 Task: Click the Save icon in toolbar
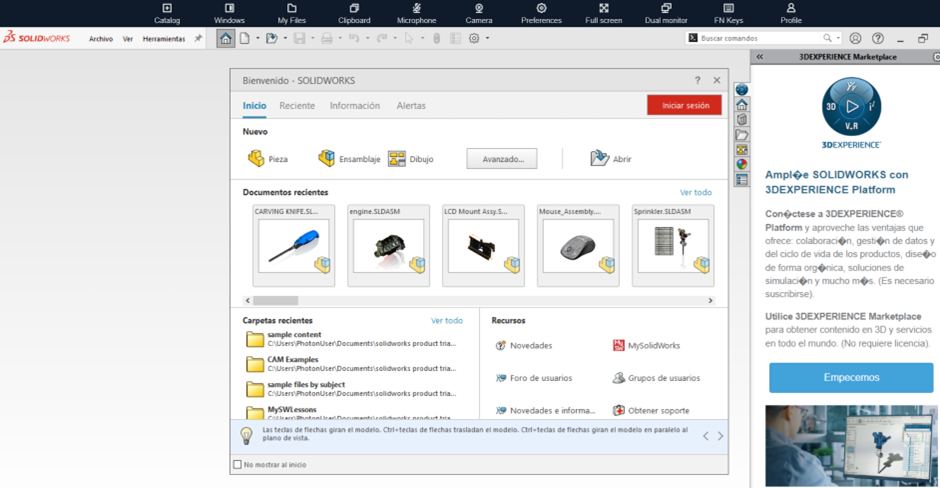[299, 38]
